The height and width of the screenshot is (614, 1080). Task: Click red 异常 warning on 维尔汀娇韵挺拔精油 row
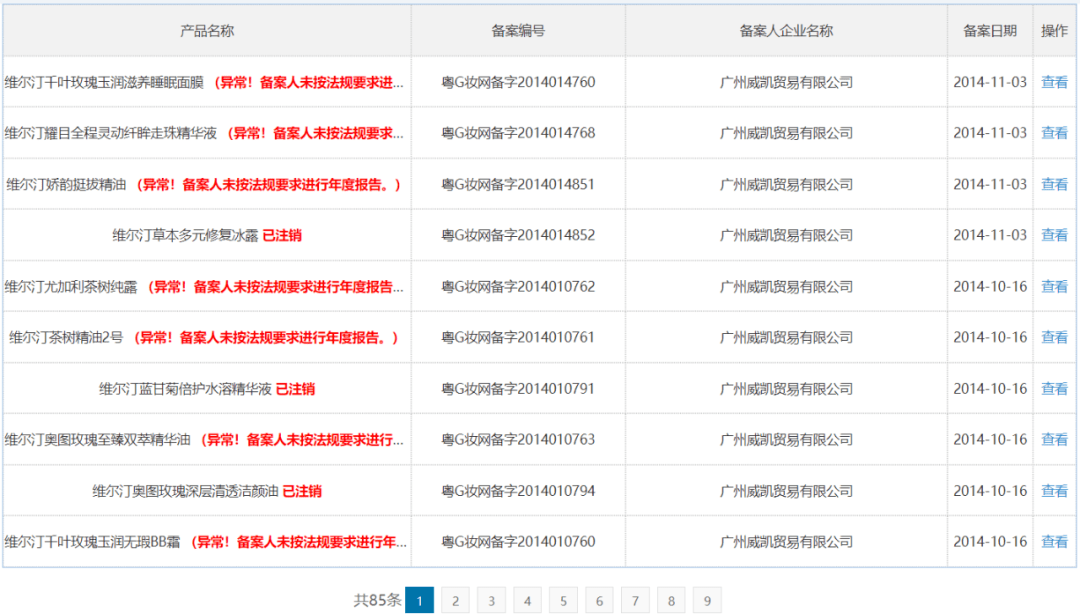(x=269, y=184)
